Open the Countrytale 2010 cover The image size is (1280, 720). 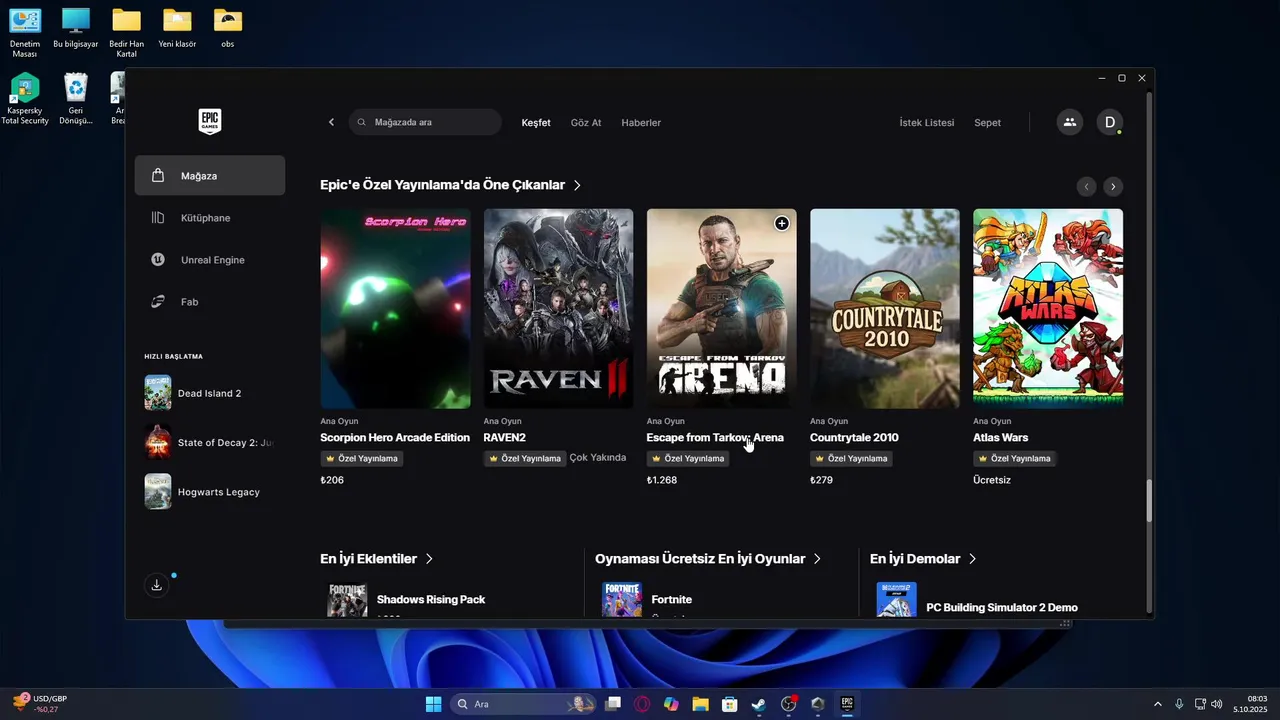[x=885, y=308]
